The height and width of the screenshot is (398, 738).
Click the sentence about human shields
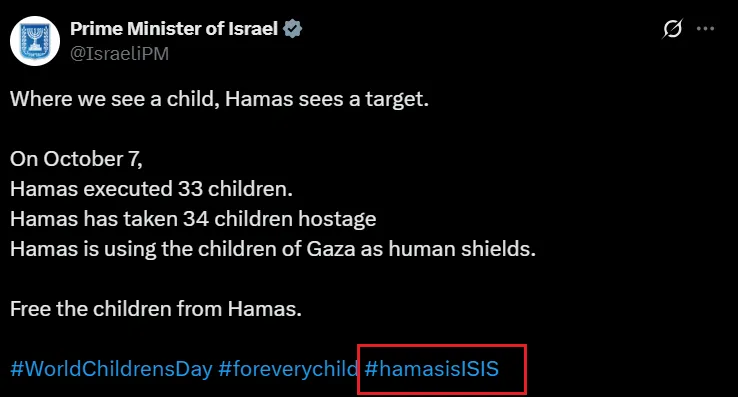[x=273, y=249]
